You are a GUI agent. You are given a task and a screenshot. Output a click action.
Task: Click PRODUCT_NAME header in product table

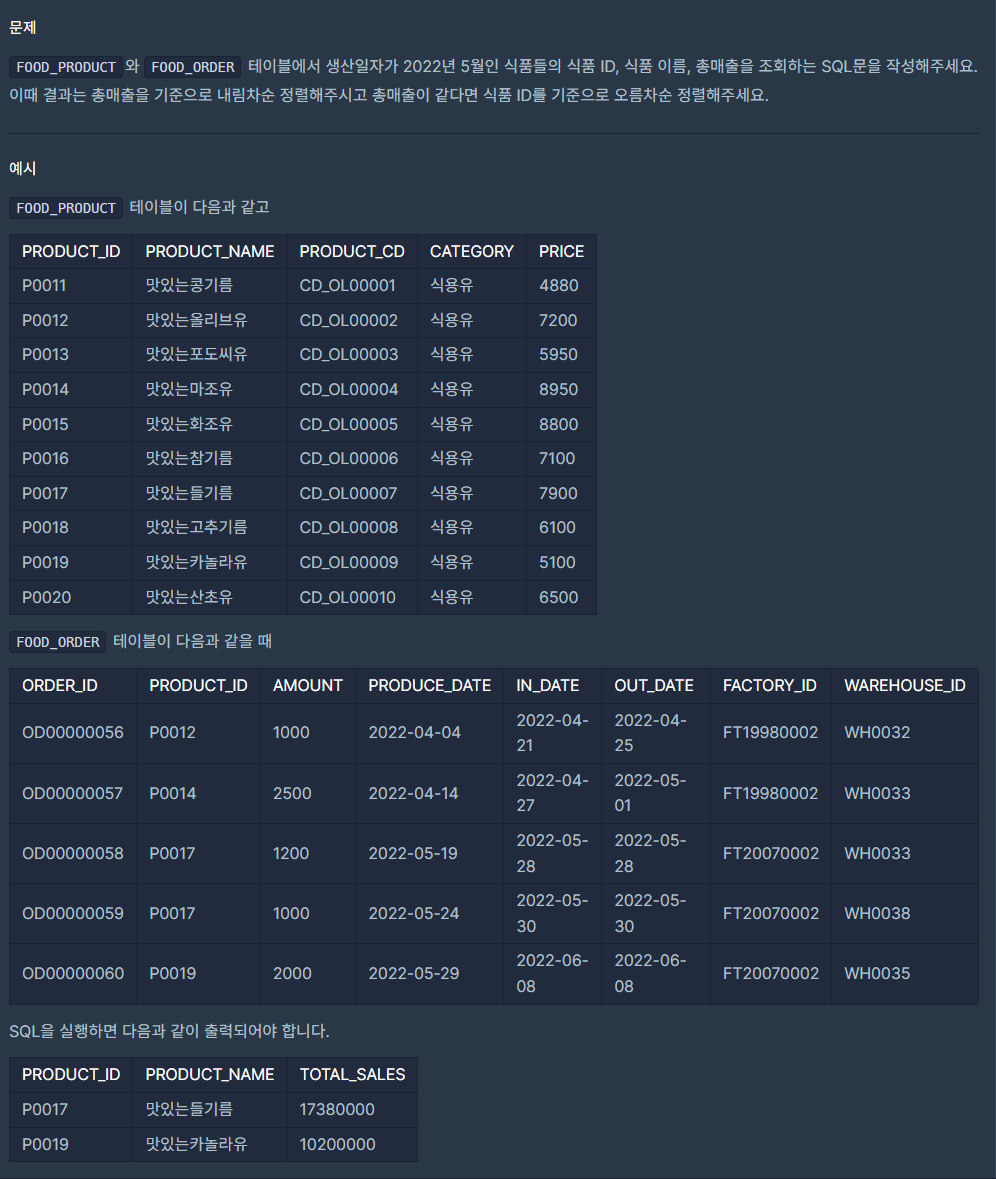(x=210, y=251)
